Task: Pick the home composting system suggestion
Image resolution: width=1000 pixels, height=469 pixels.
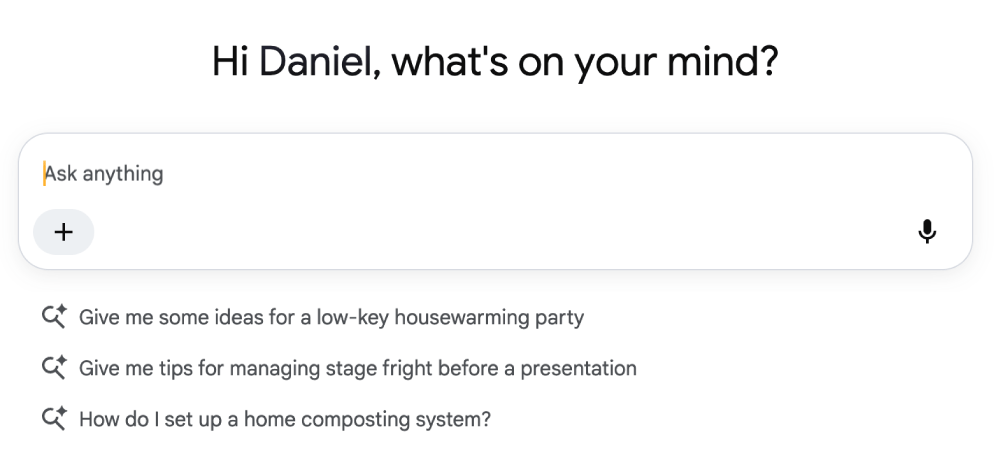Action: (266, 419)
